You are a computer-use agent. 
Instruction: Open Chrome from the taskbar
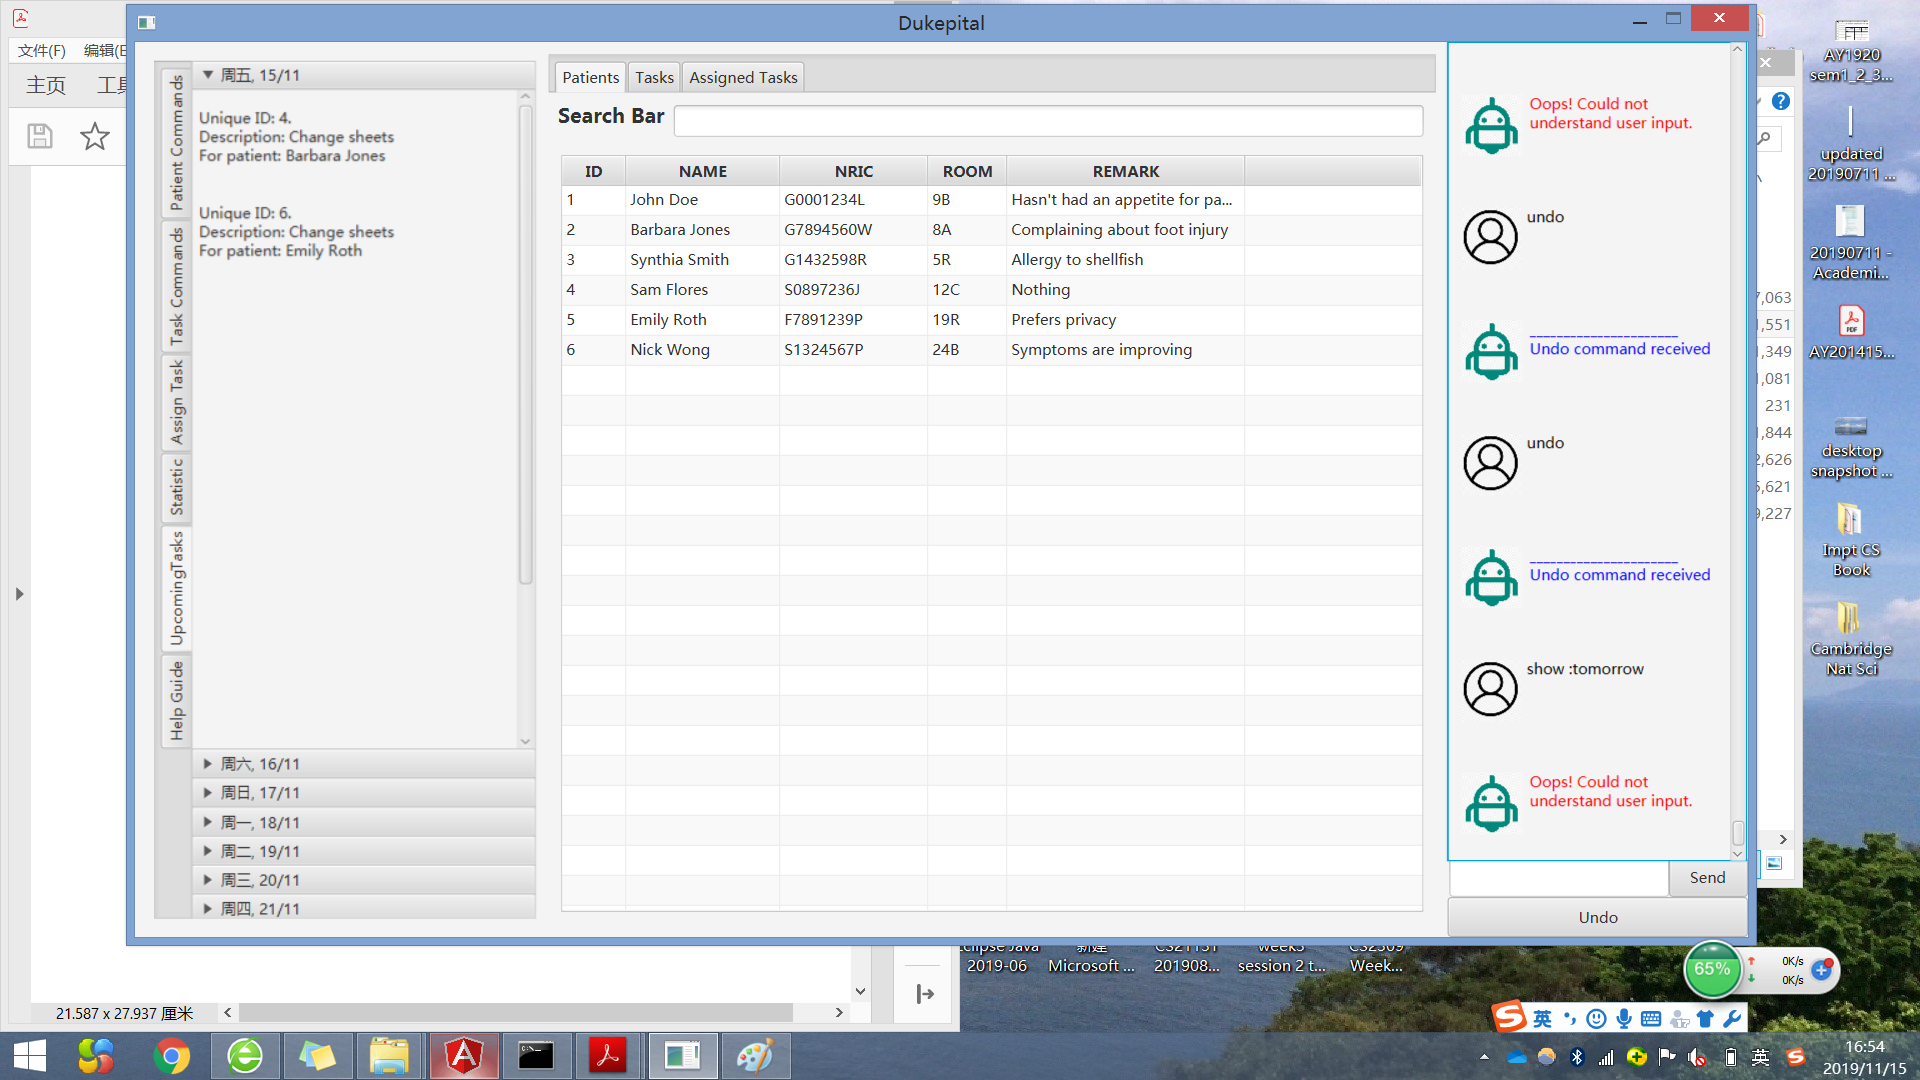(x=172, y=1056)
